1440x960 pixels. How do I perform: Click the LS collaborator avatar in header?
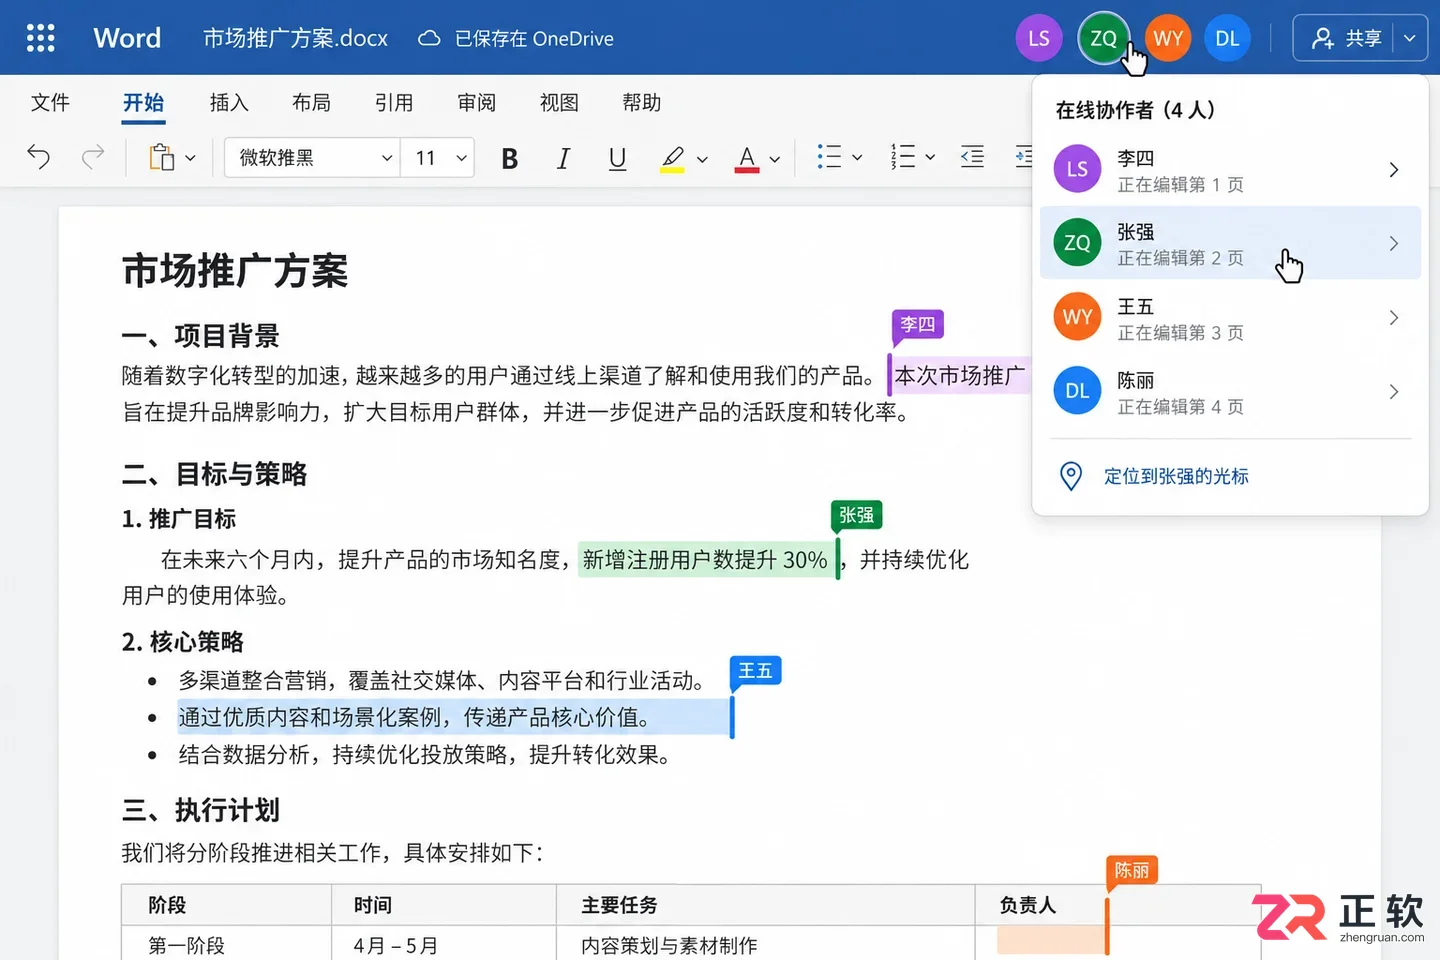(x=1039, y=39)
